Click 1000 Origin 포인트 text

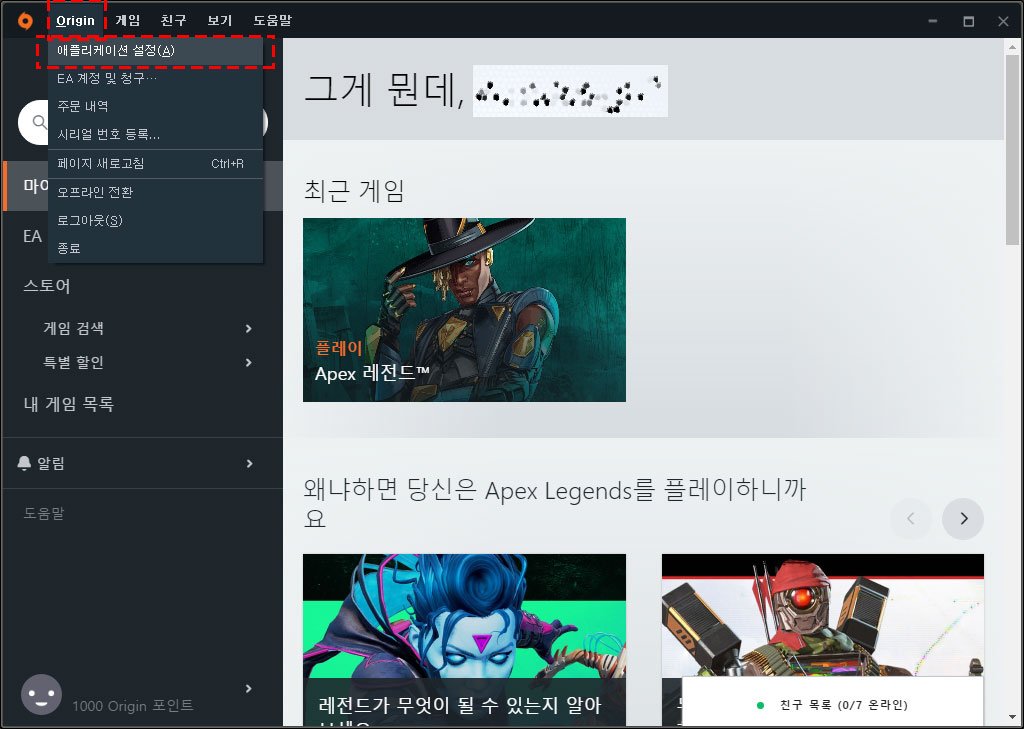[133, 706]
